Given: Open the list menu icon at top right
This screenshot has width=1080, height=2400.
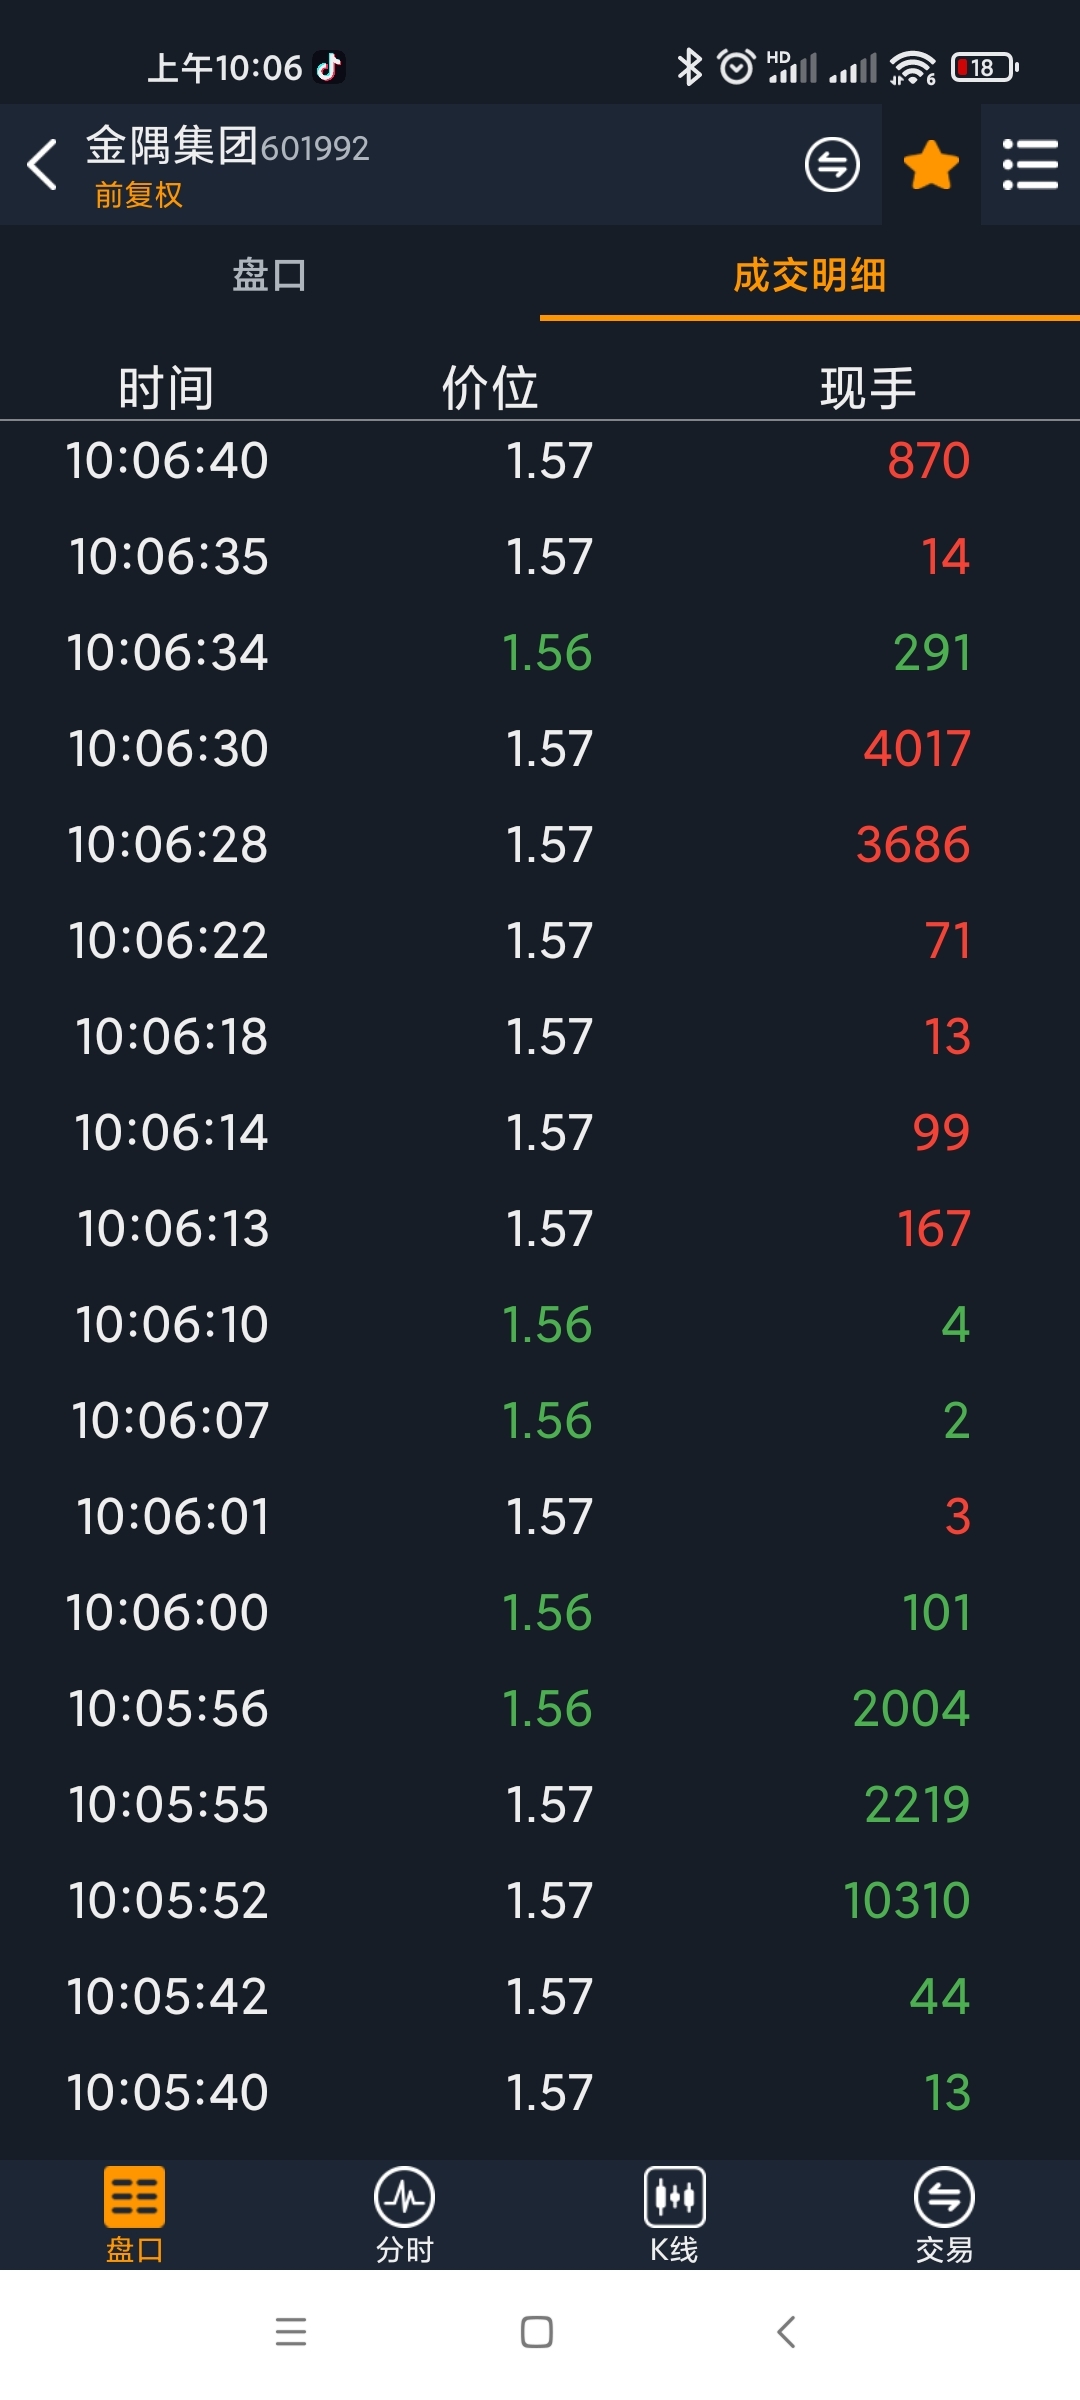Looking at the screenshot, I should [1030, 165].
